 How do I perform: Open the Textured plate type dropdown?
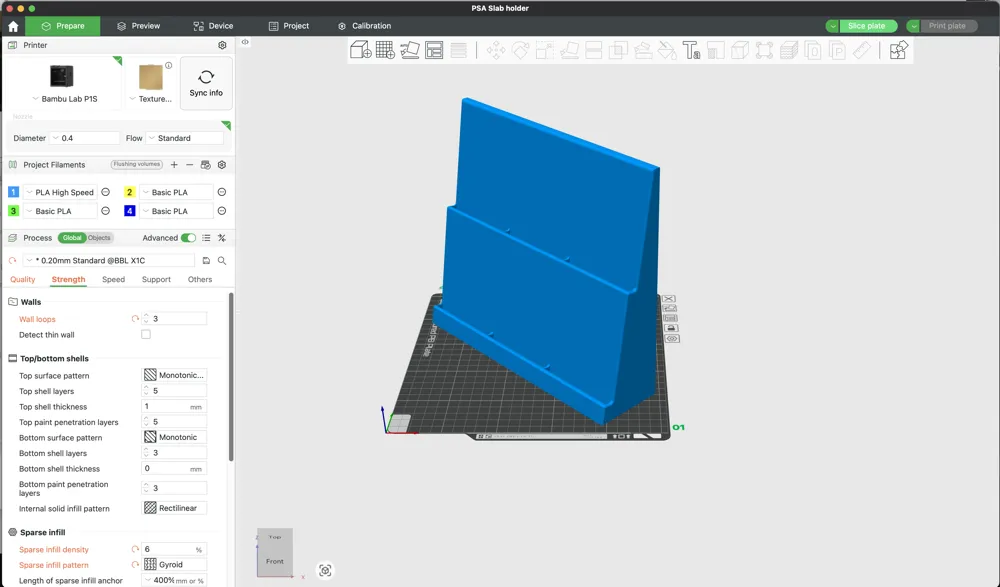pos(151,99)
